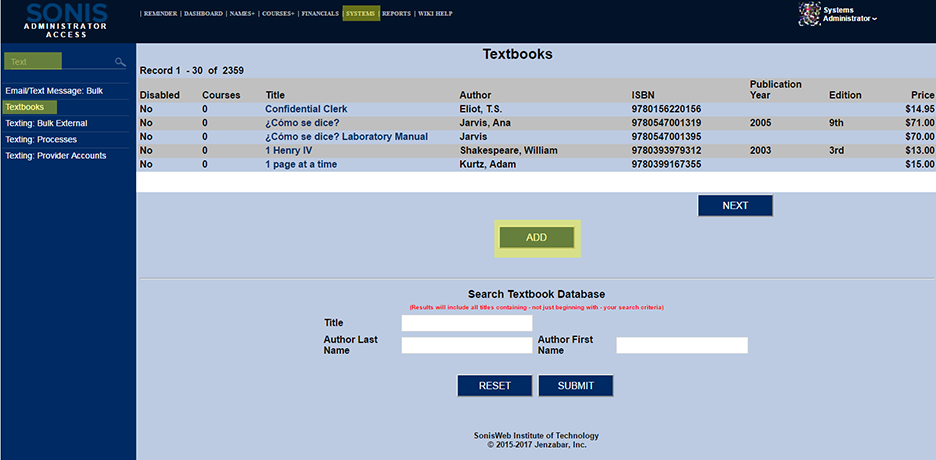Click author Kurtz, Adam

pos(487,164)
